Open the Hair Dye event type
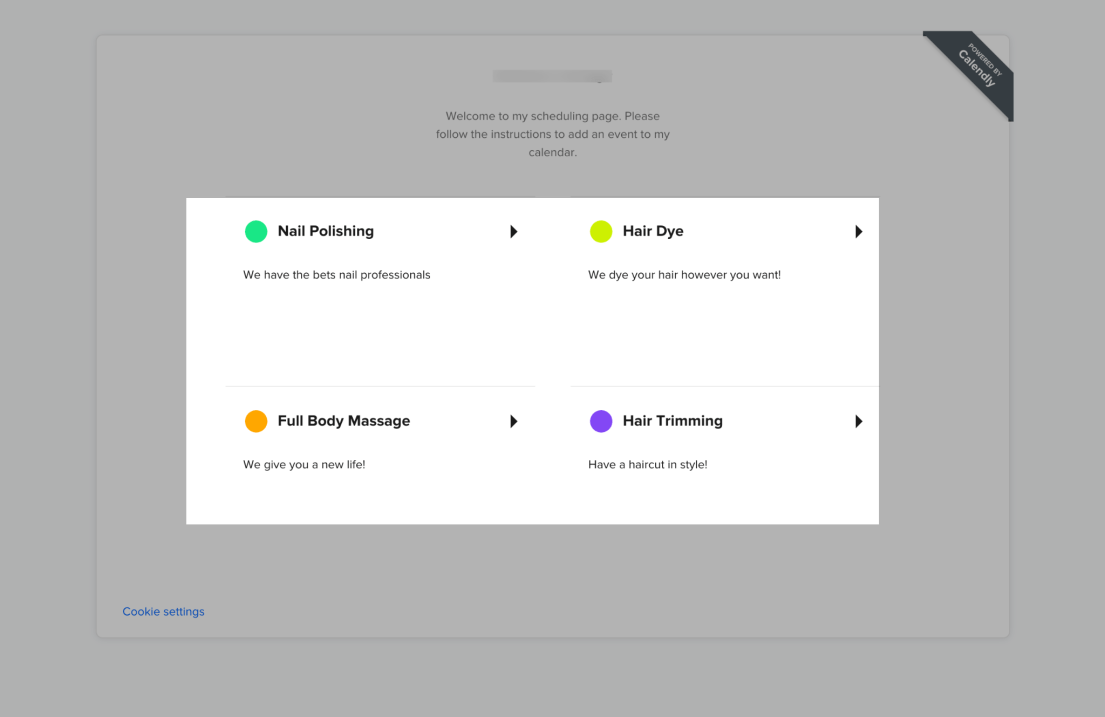This screenshot has width=1105, height=717. point(725,292)
